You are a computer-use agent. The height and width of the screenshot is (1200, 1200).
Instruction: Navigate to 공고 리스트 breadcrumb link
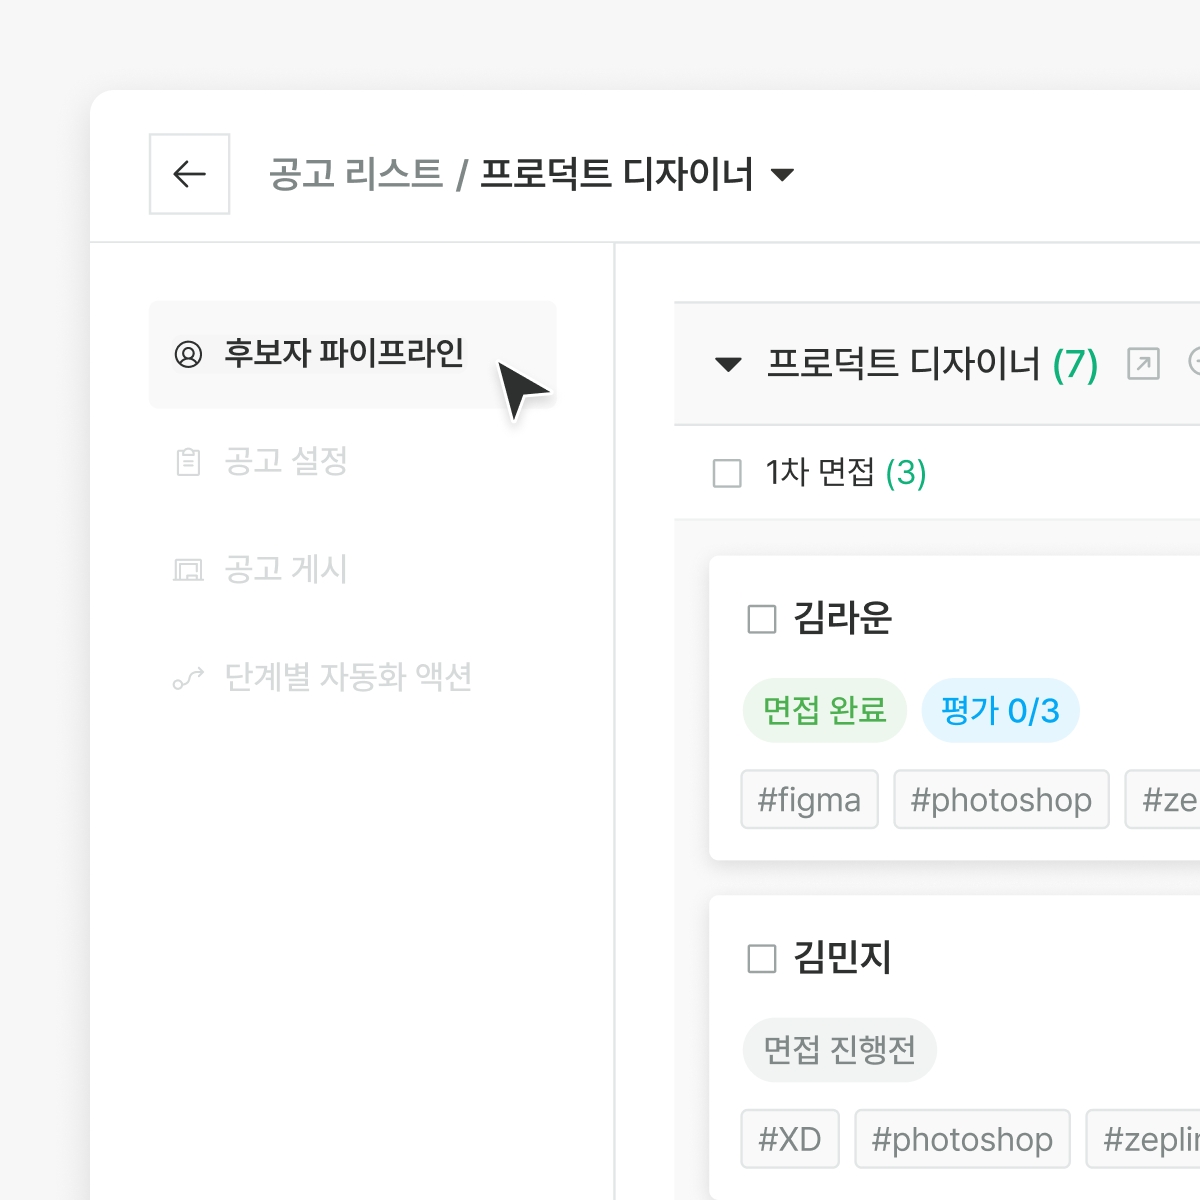click(x=355, y=174)
